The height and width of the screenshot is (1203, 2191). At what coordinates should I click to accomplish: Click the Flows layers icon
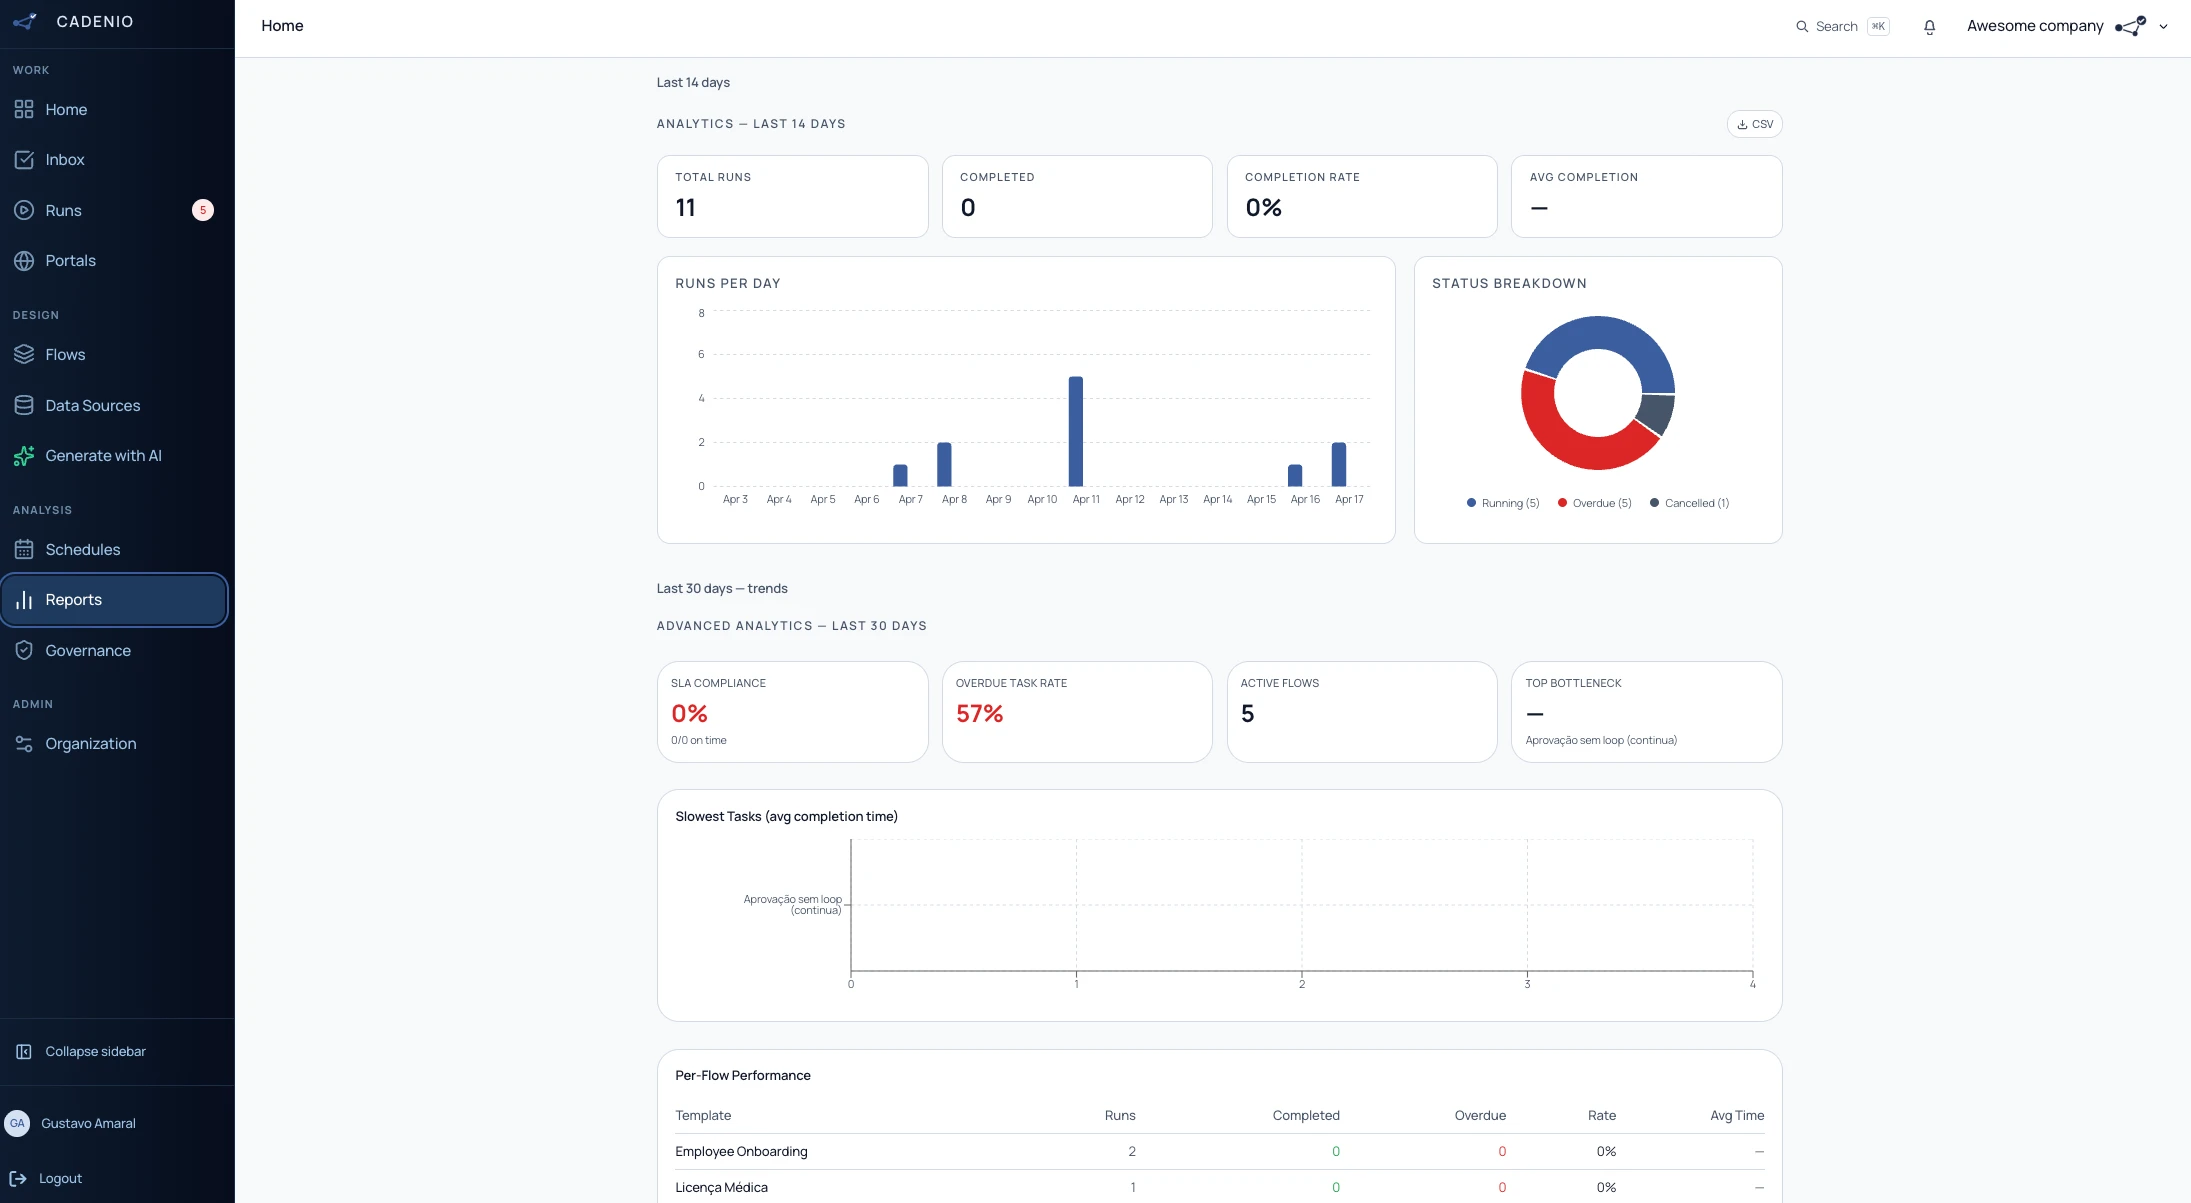tap(24, 355)
